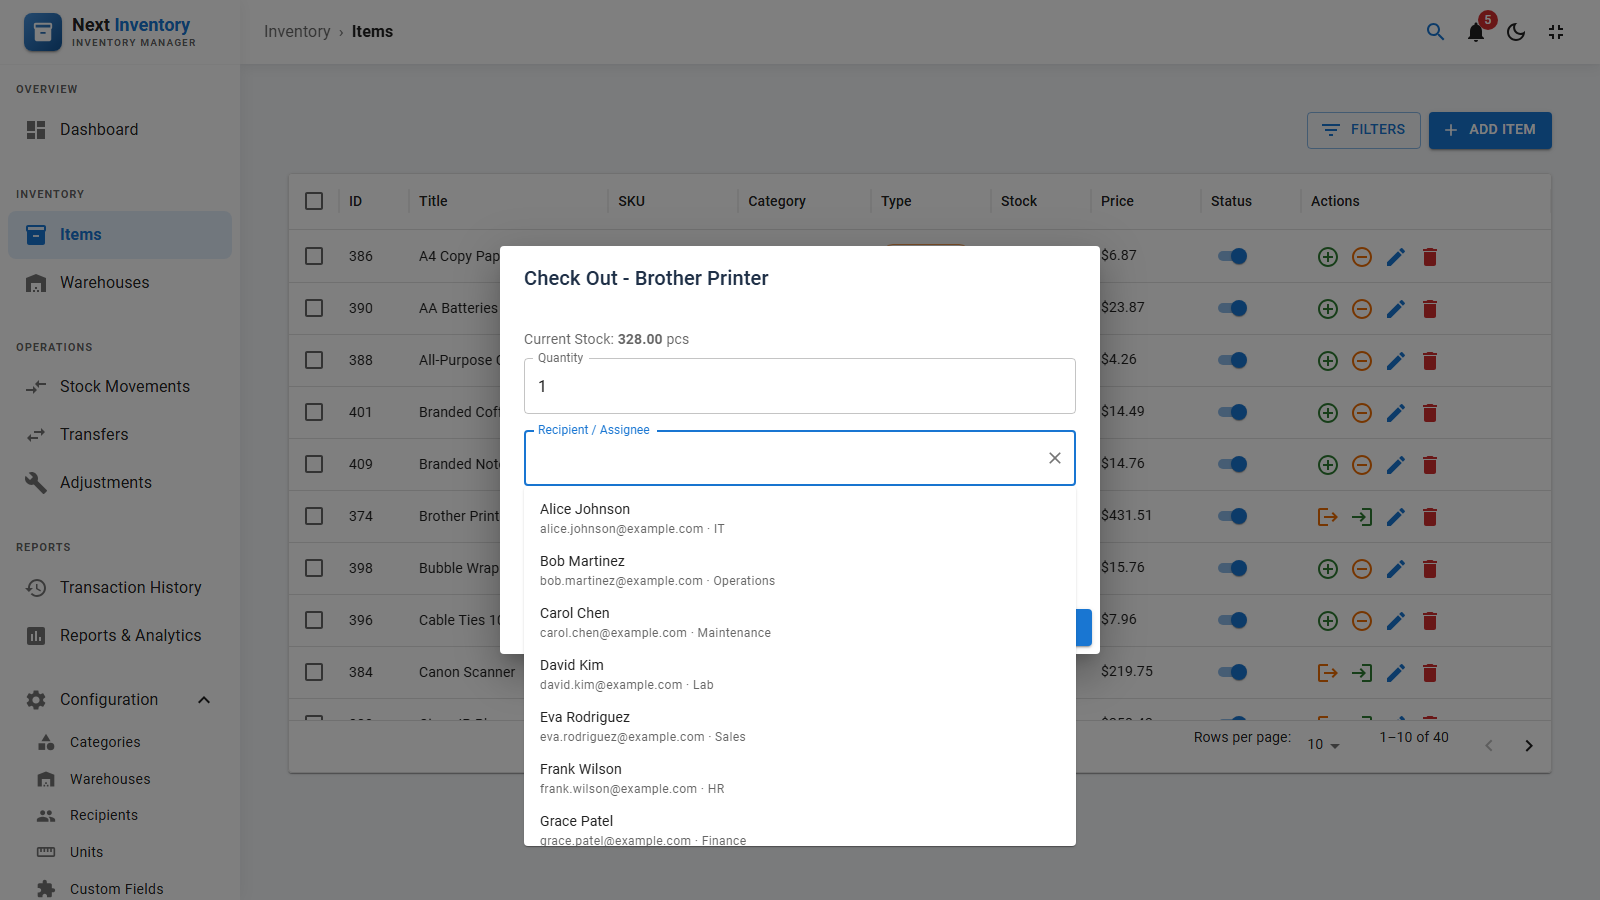This screenshot has width=1600, height=900.
Task: Toggle status switch for item 401
Action: (x=1232, y=412)
